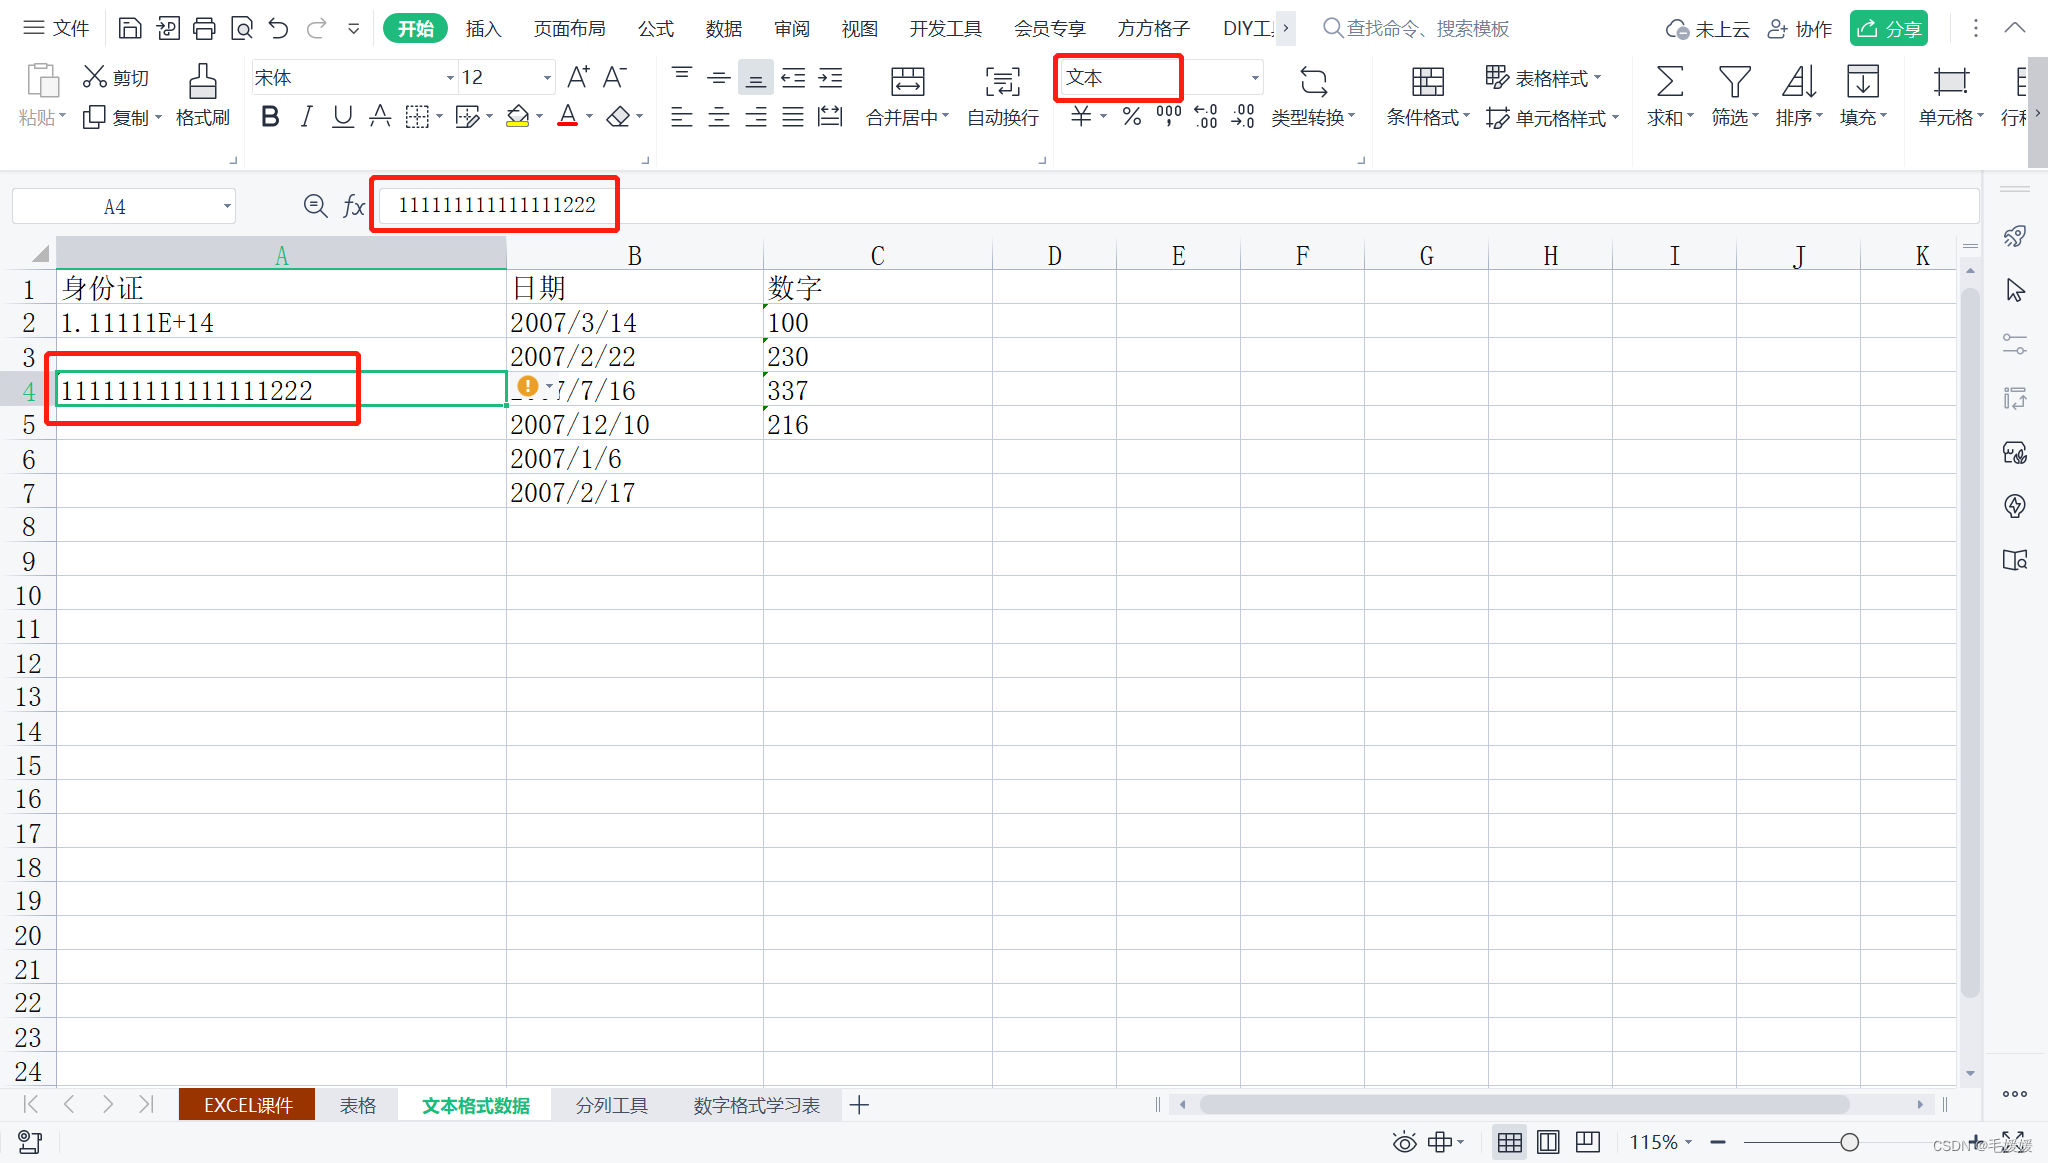This screenshot has height=1163, width=2048.
Task: Switch to the 分列工具 sheet tab
Action: 611,1105
